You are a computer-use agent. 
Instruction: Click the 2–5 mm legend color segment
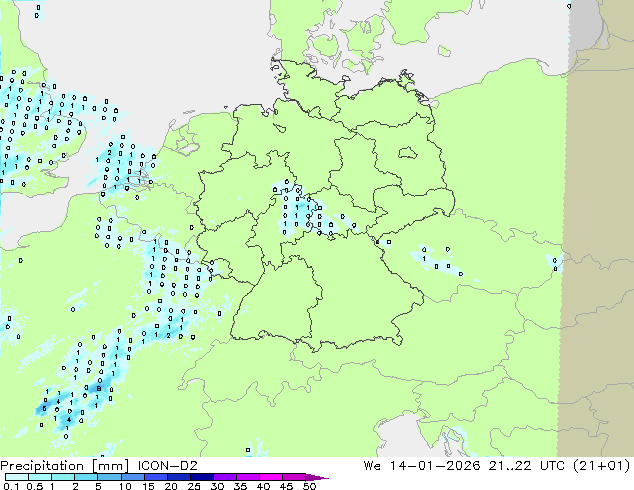86,477
